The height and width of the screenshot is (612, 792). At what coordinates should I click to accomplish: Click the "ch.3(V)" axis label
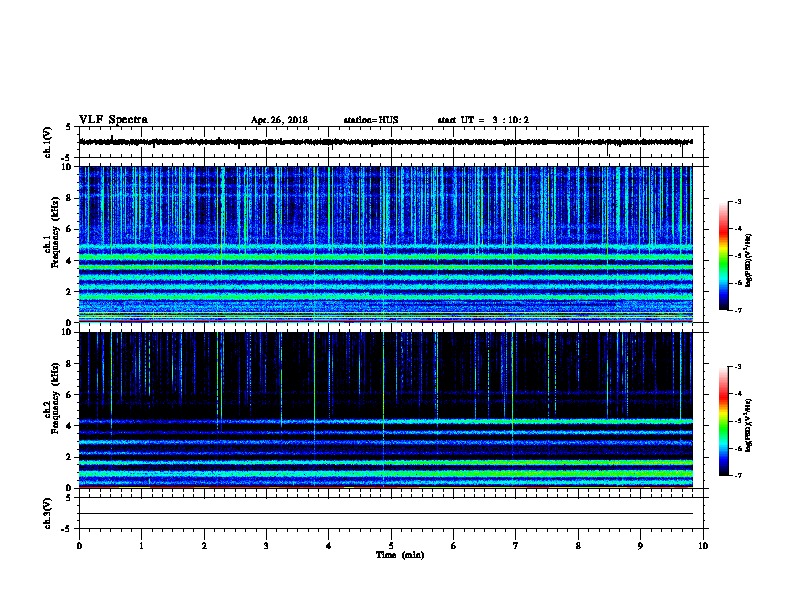48,513
